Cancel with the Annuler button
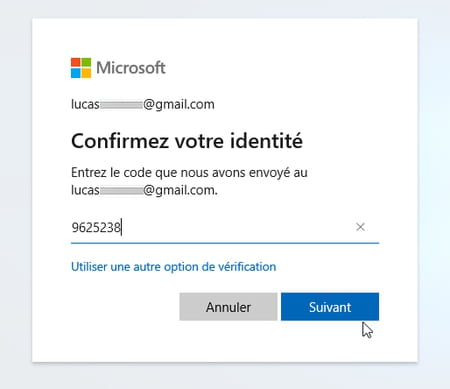450x389 pixels. tap(228, 307)
